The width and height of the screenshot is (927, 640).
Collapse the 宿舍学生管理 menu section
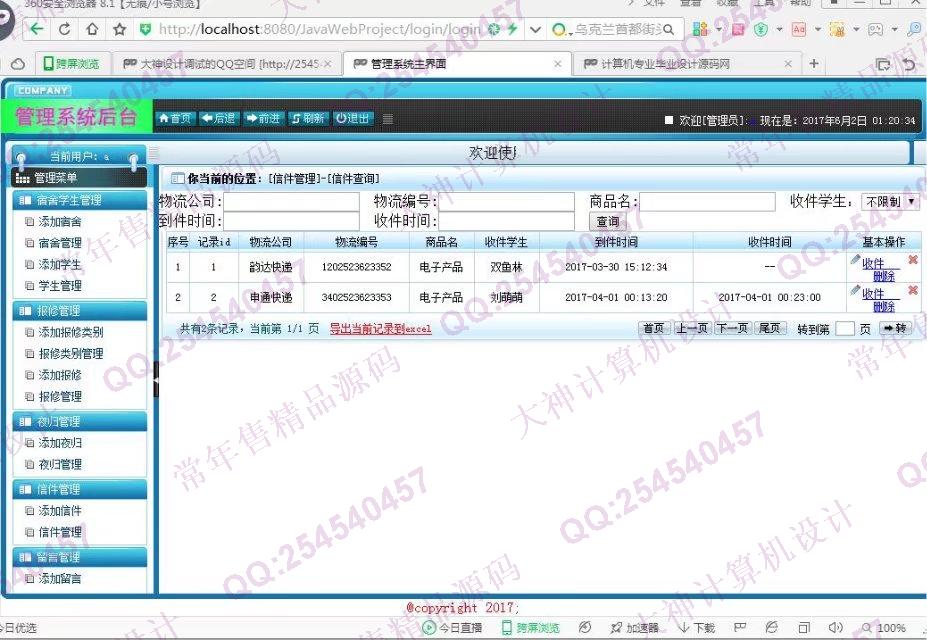(x=79, y=200)
